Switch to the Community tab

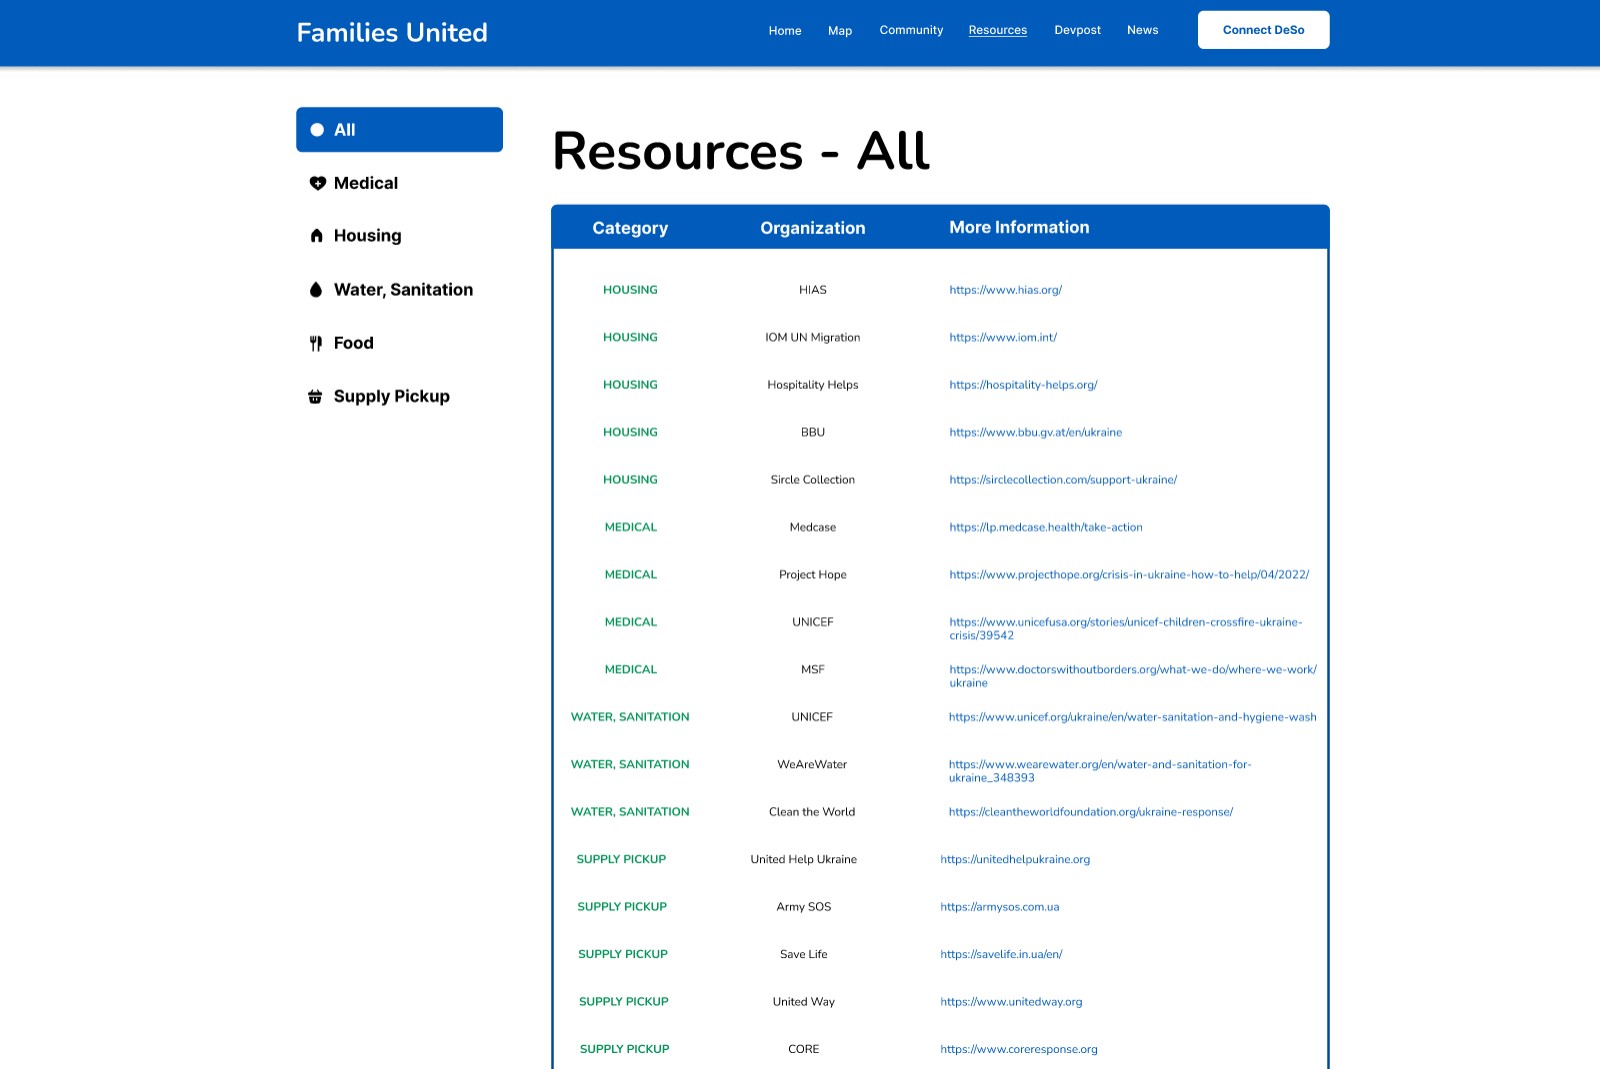coord(910,29)
